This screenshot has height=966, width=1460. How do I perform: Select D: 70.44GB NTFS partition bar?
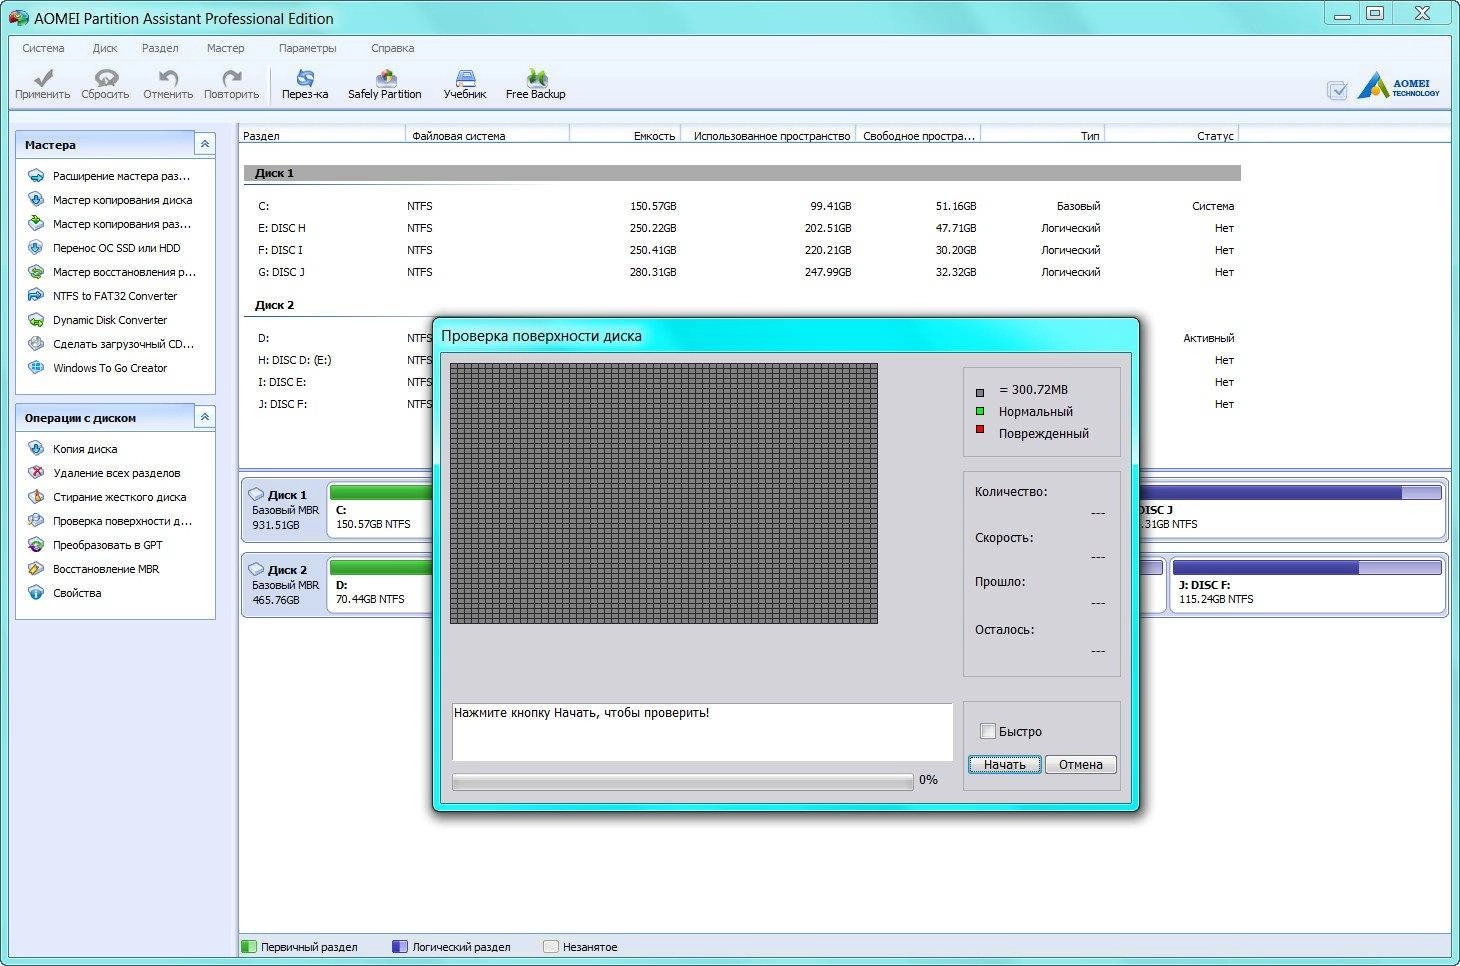point(381,585)
